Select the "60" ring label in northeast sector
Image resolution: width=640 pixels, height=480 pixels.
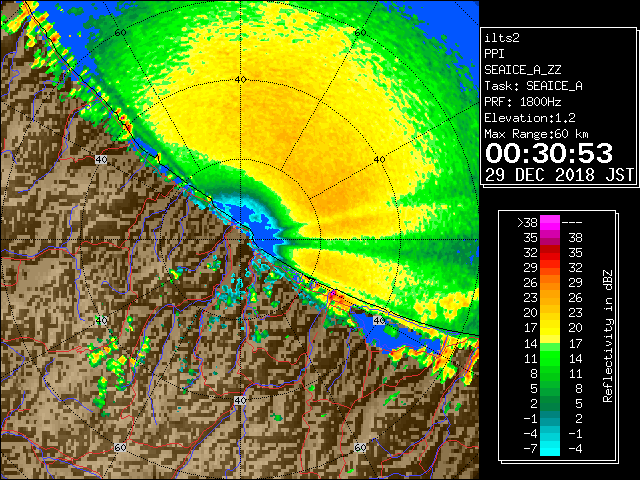click(360, 33)
